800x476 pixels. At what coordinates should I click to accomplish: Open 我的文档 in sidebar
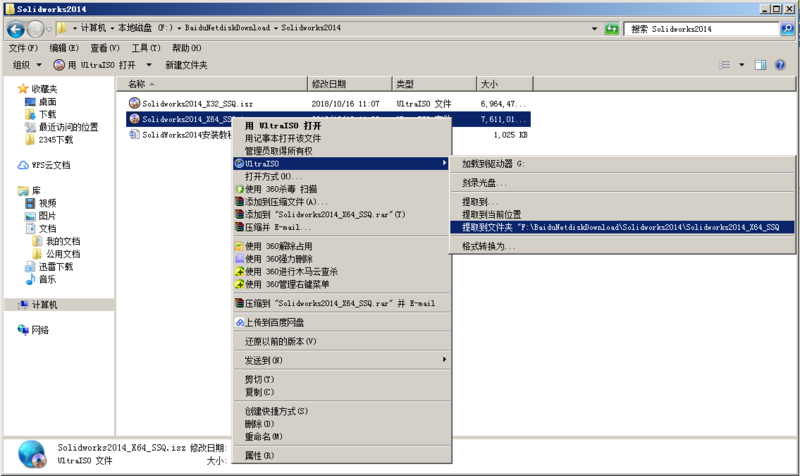pos(56,241)
